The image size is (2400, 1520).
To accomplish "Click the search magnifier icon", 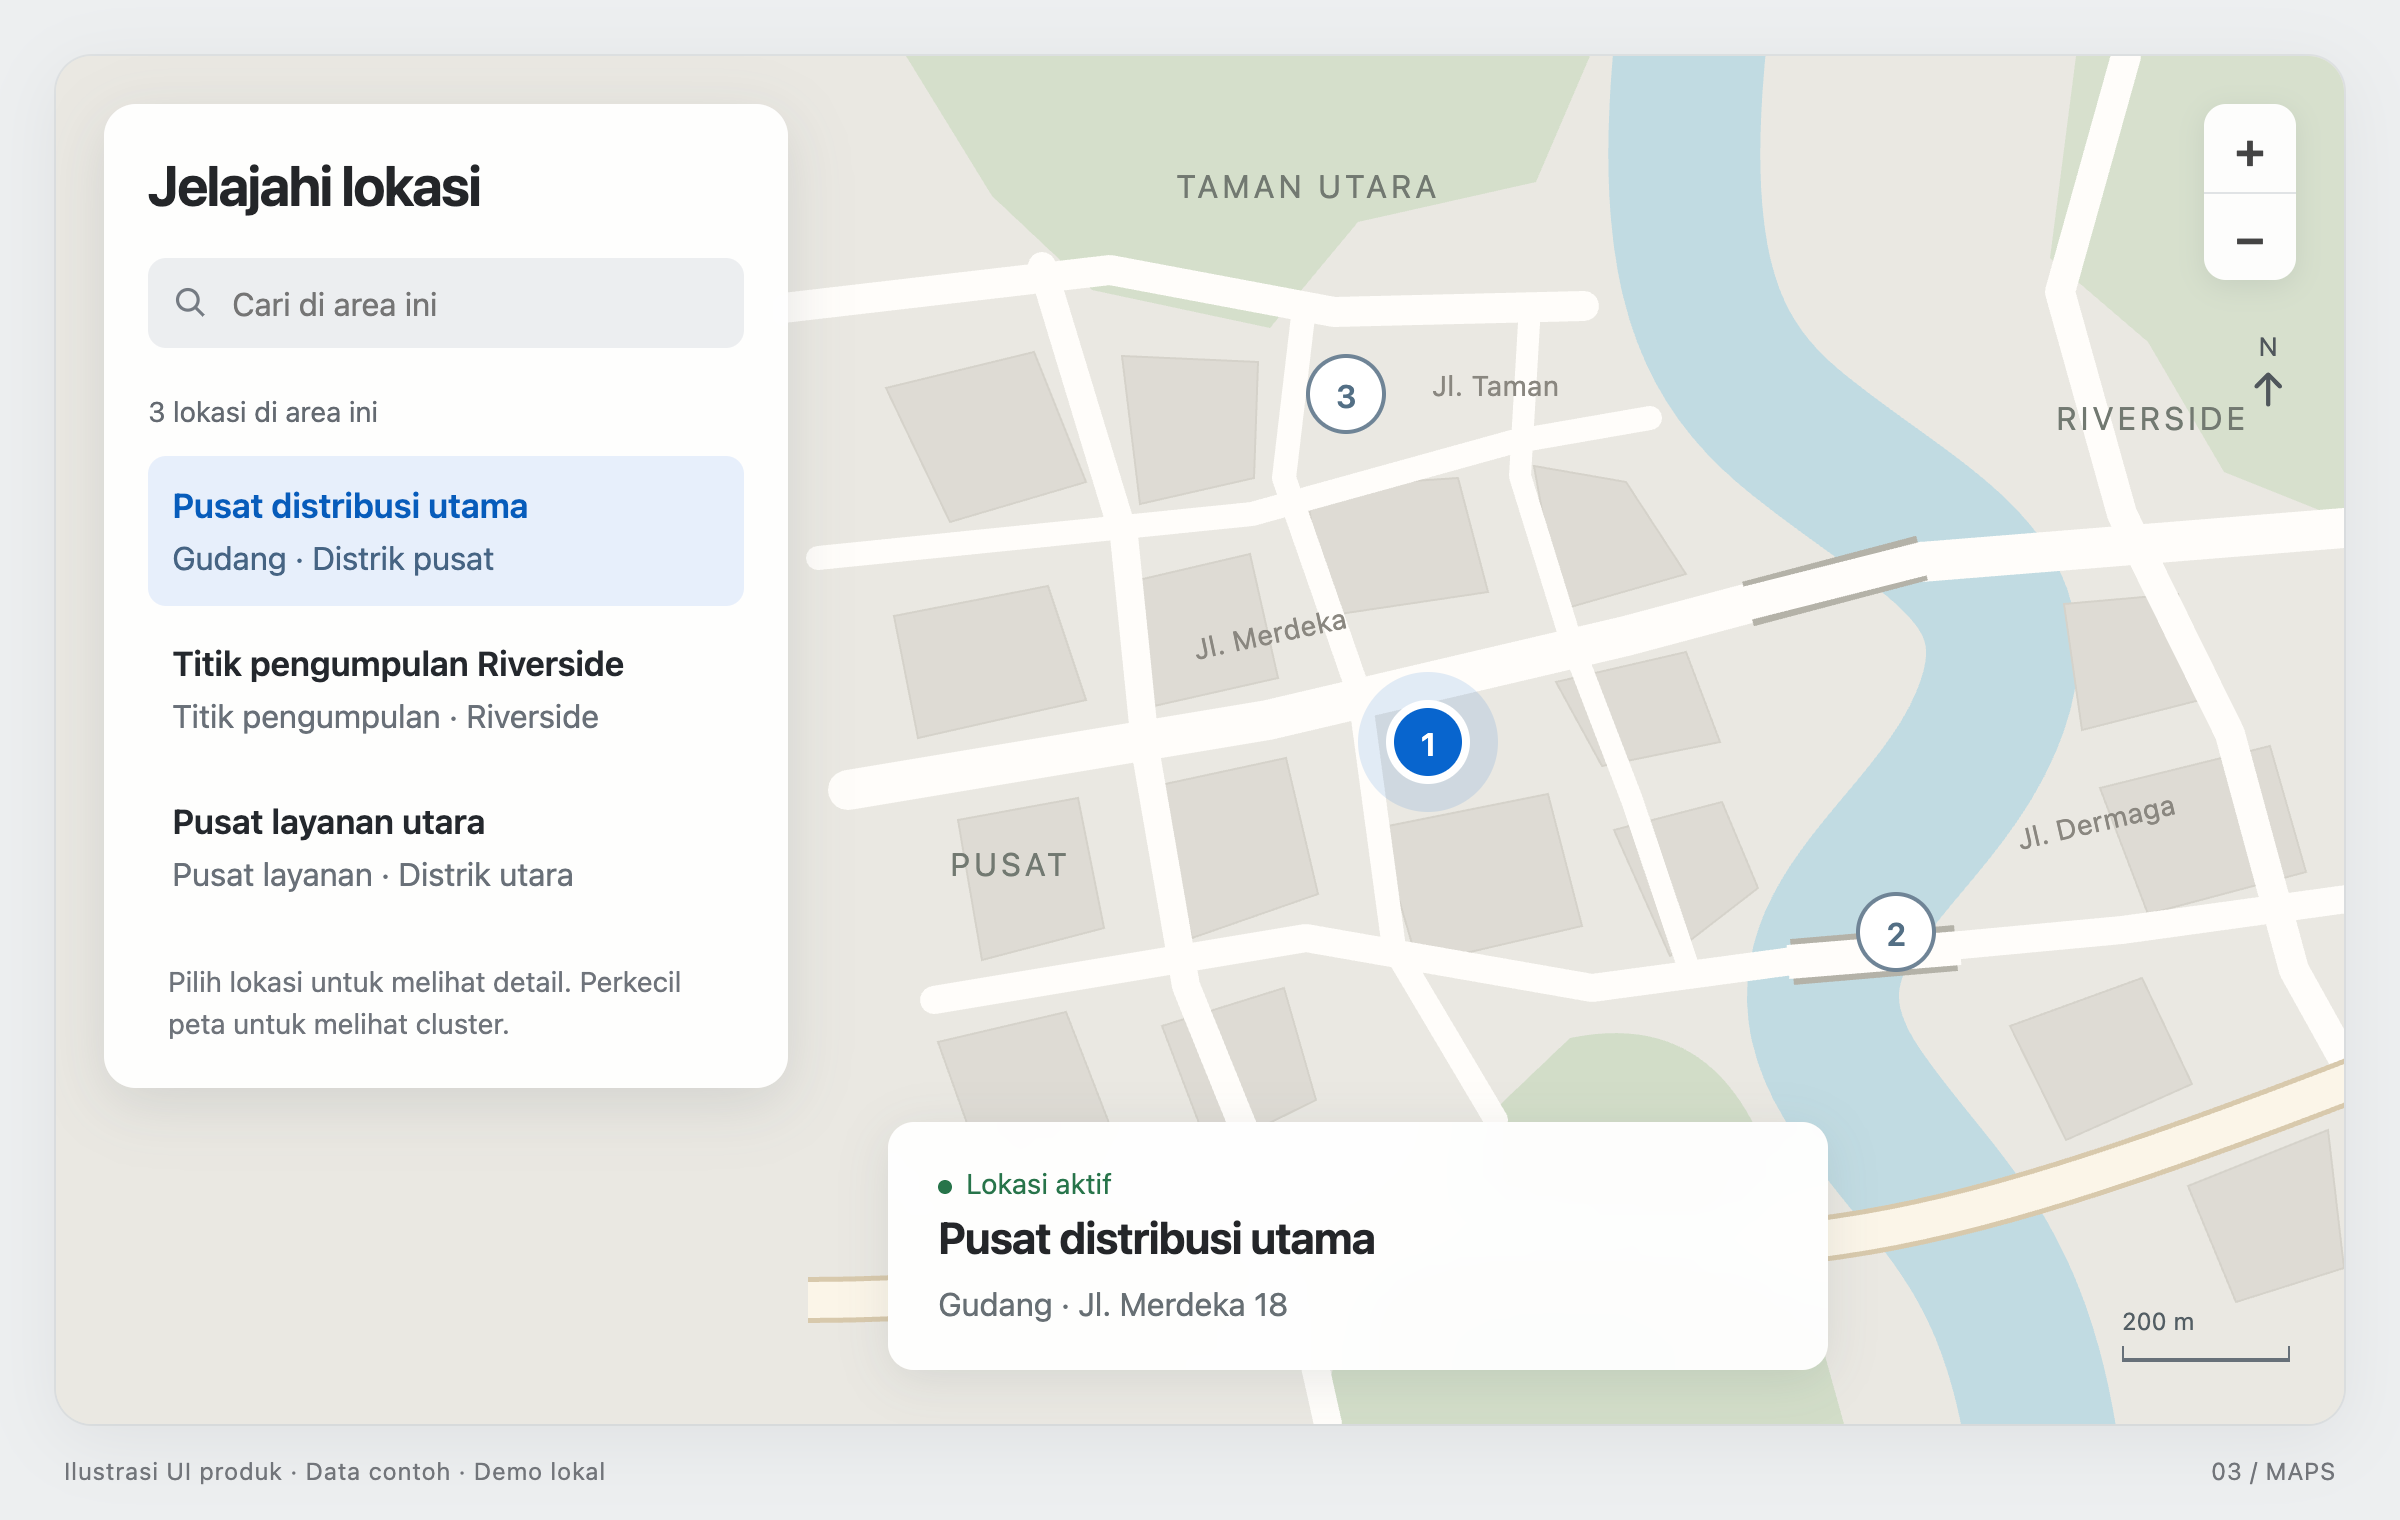I will (190, 303).
